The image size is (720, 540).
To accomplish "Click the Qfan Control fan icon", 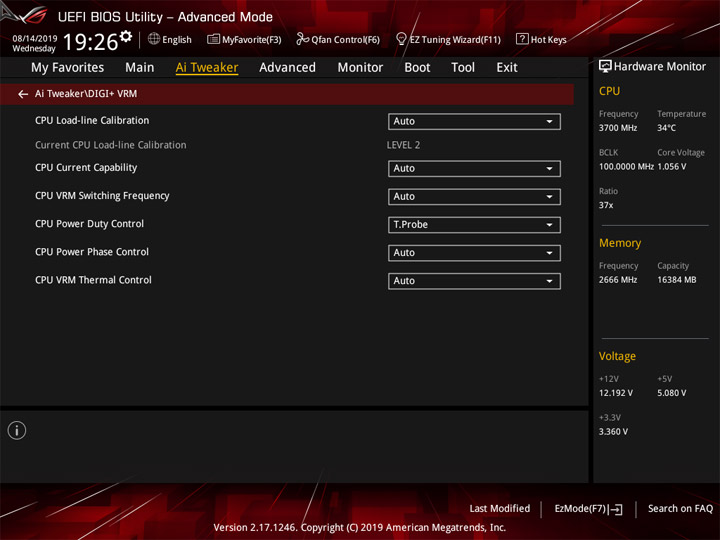I will [x=302, y=39].
